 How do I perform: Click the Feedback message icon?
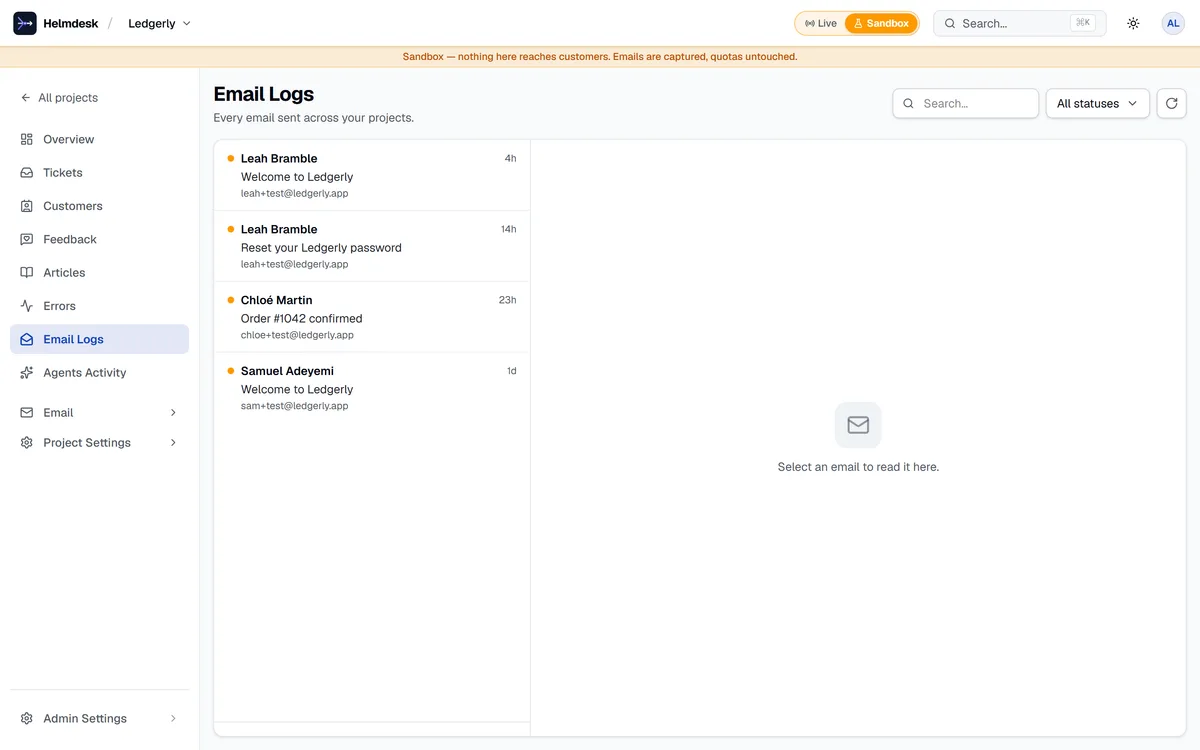27,239
